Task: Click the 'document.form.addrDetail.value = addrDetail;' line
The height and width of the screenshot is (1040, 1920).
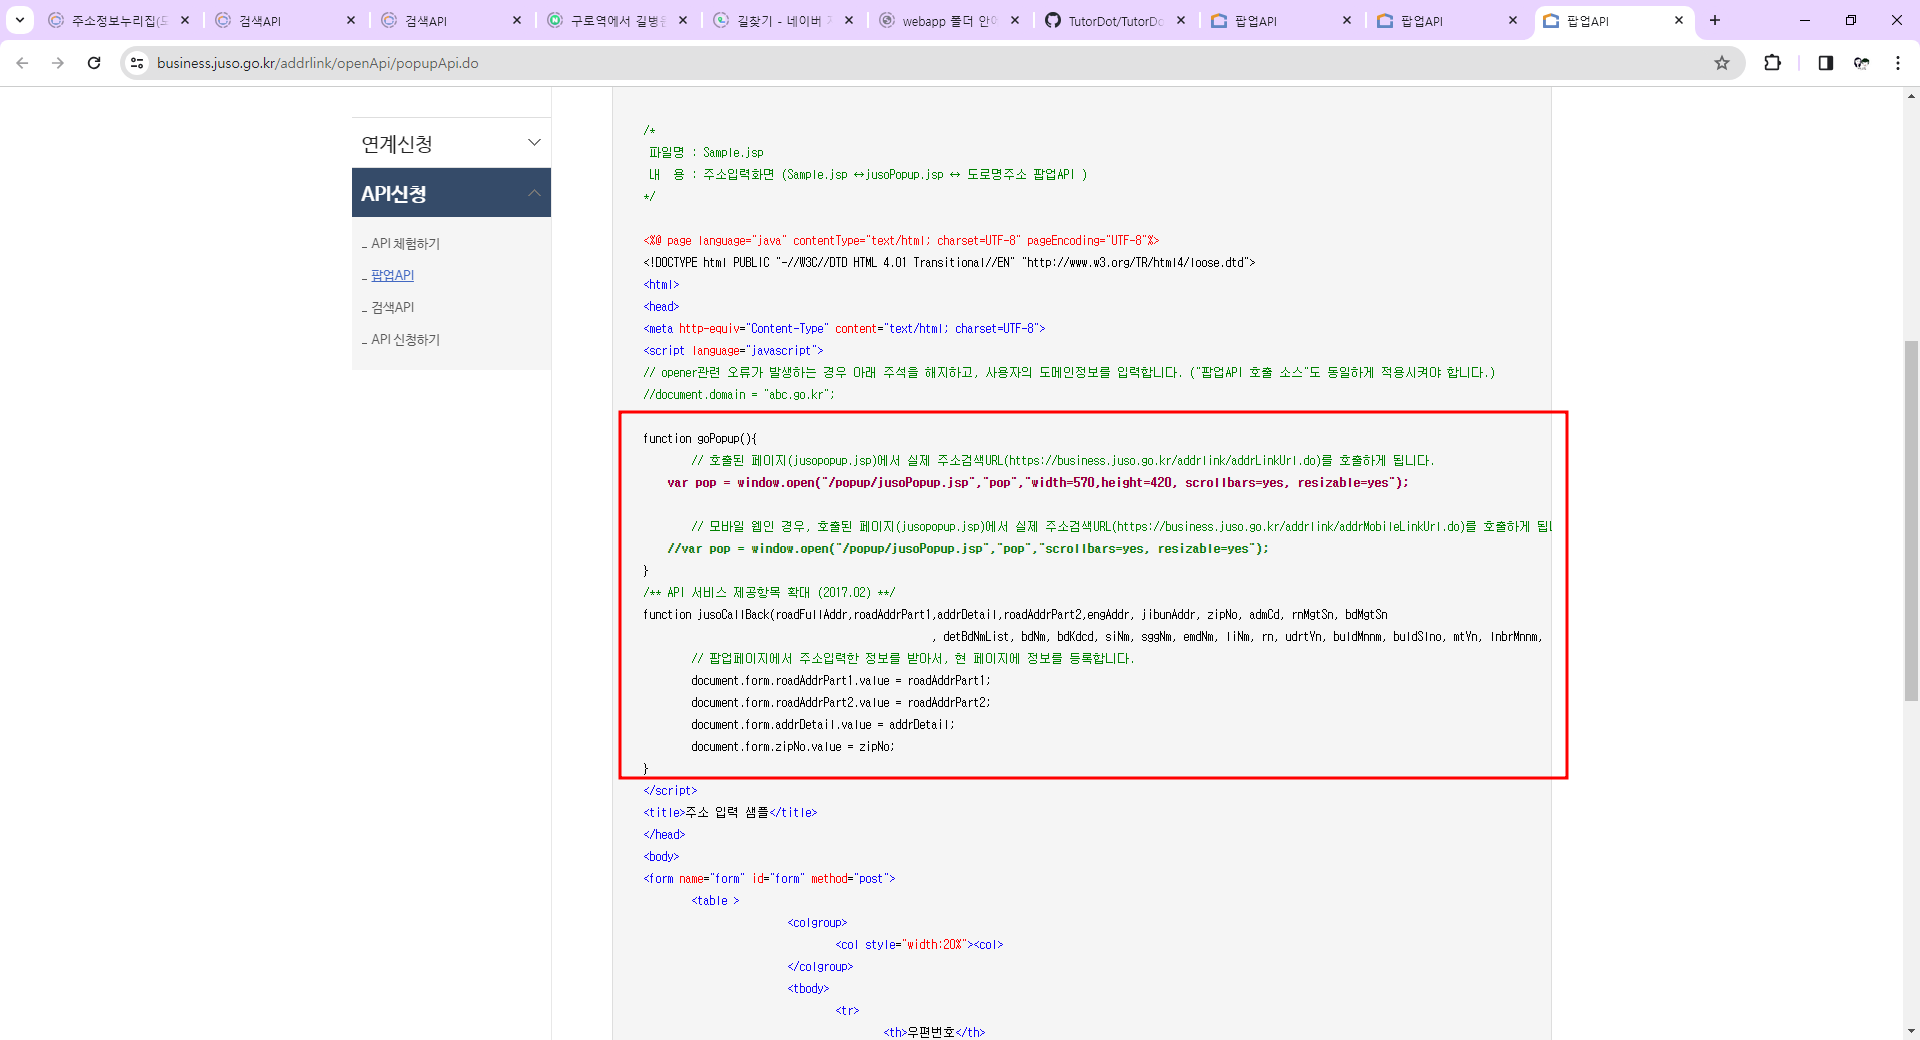Action: [823, 725]
